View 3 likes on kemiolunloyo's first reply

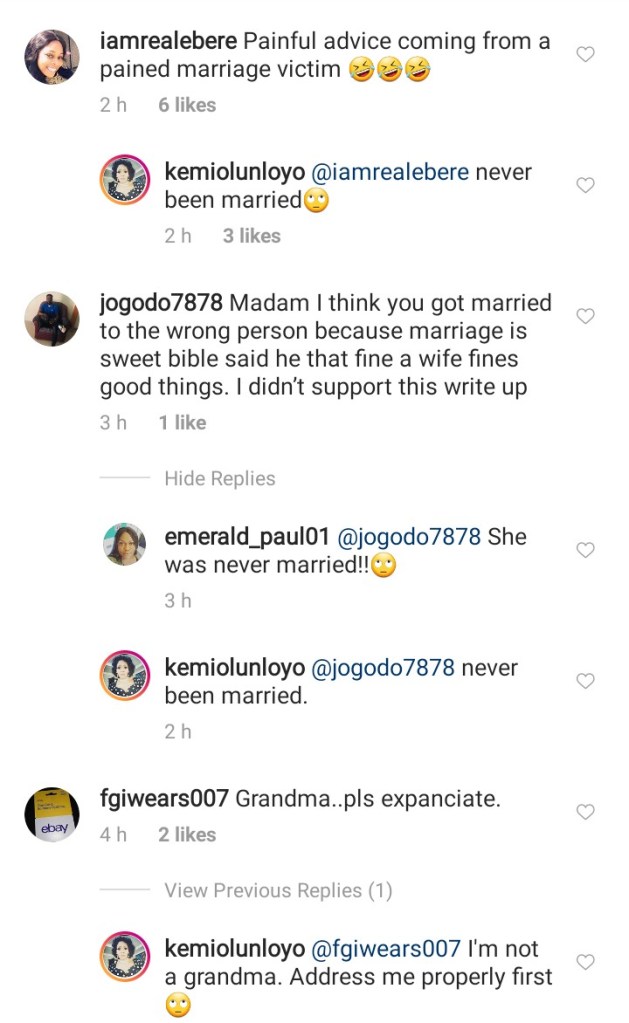252,236
